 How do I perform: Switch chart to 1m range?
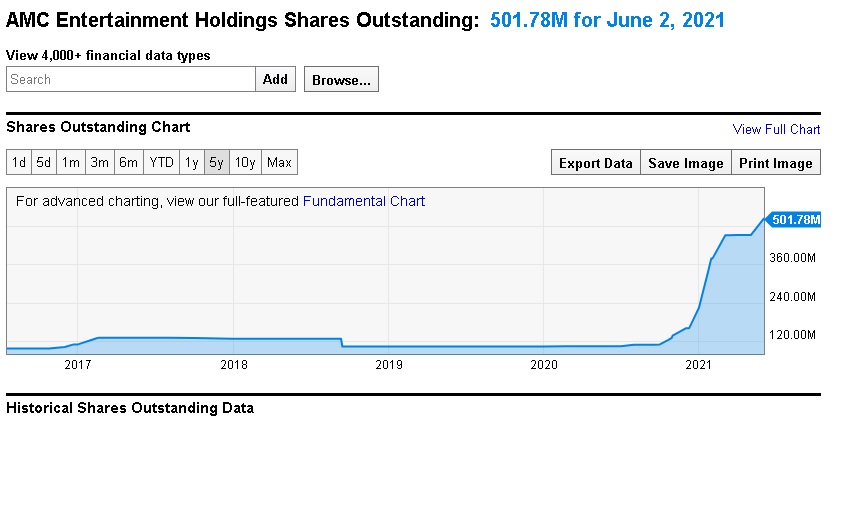[x=71, y=162]
